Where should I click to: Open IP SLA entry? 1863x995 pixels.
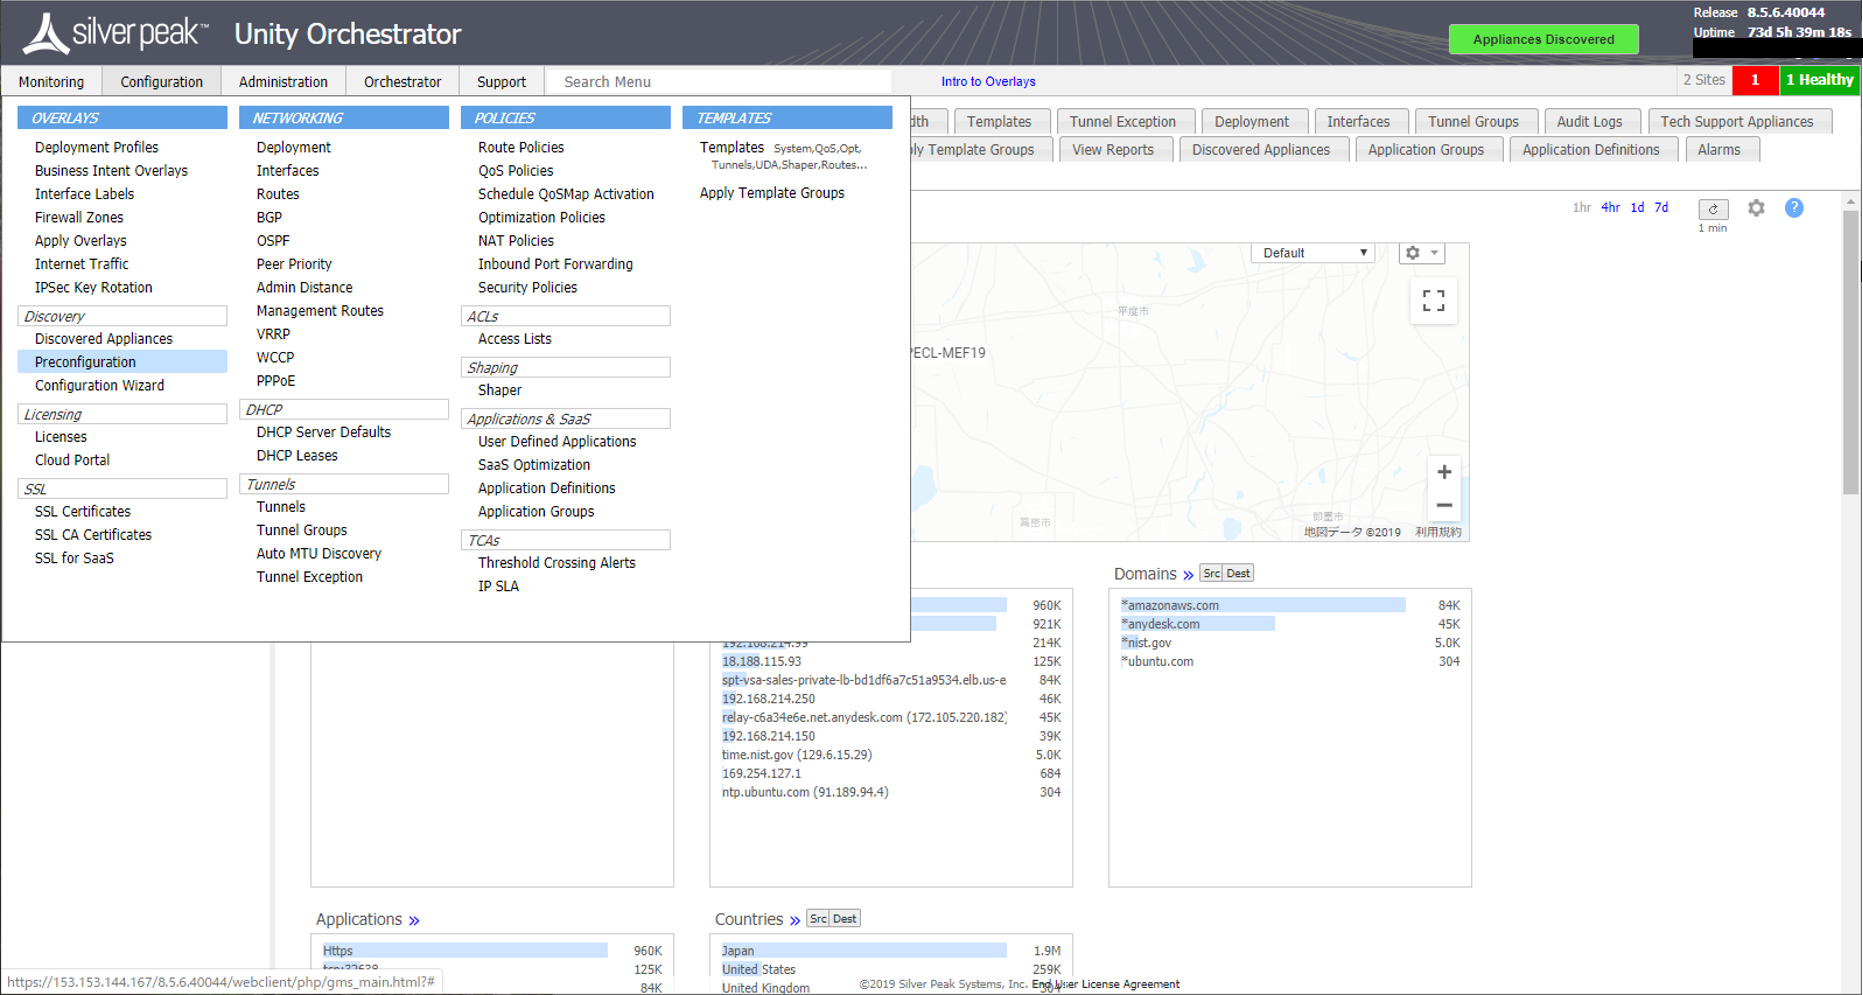click(498, 586)
